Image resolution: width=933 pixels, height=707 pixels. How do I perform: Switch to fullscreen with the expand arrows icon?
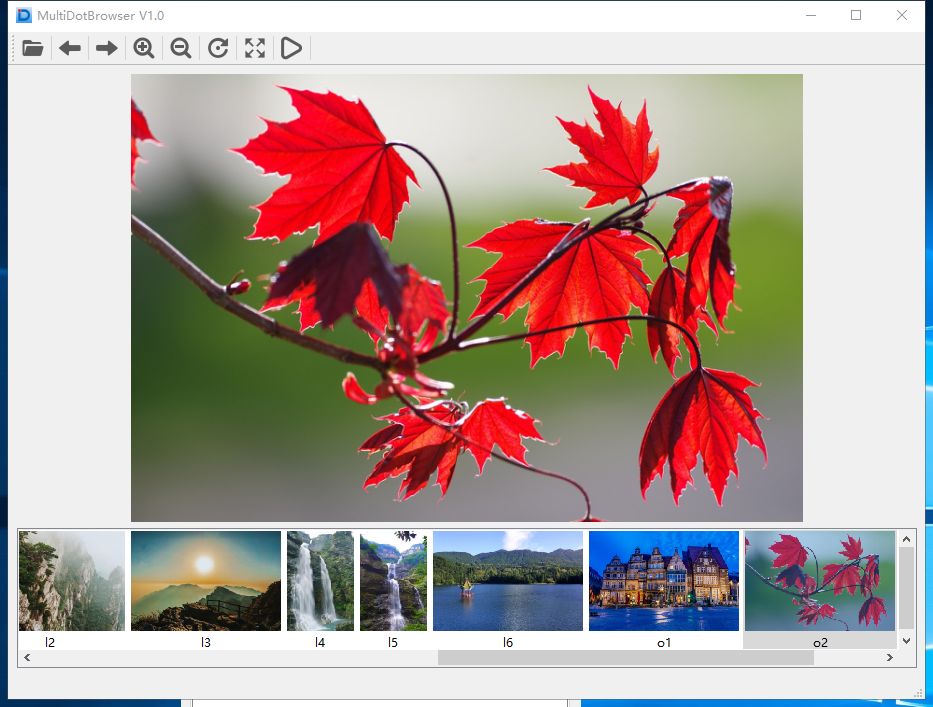255,48
